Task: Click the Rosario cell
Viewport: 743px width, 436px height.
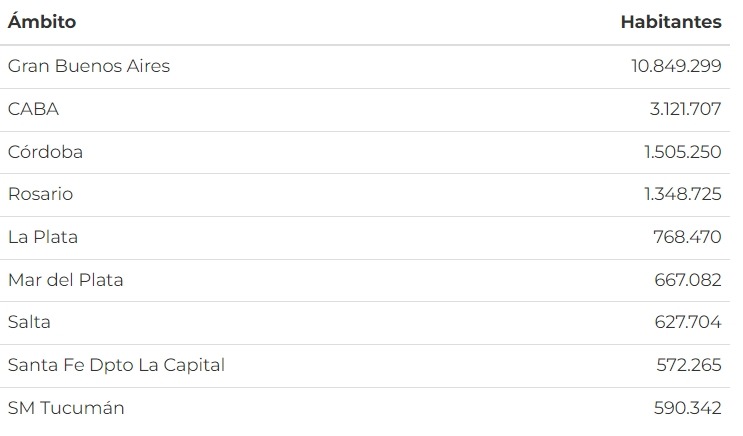Action: [40, 194]
